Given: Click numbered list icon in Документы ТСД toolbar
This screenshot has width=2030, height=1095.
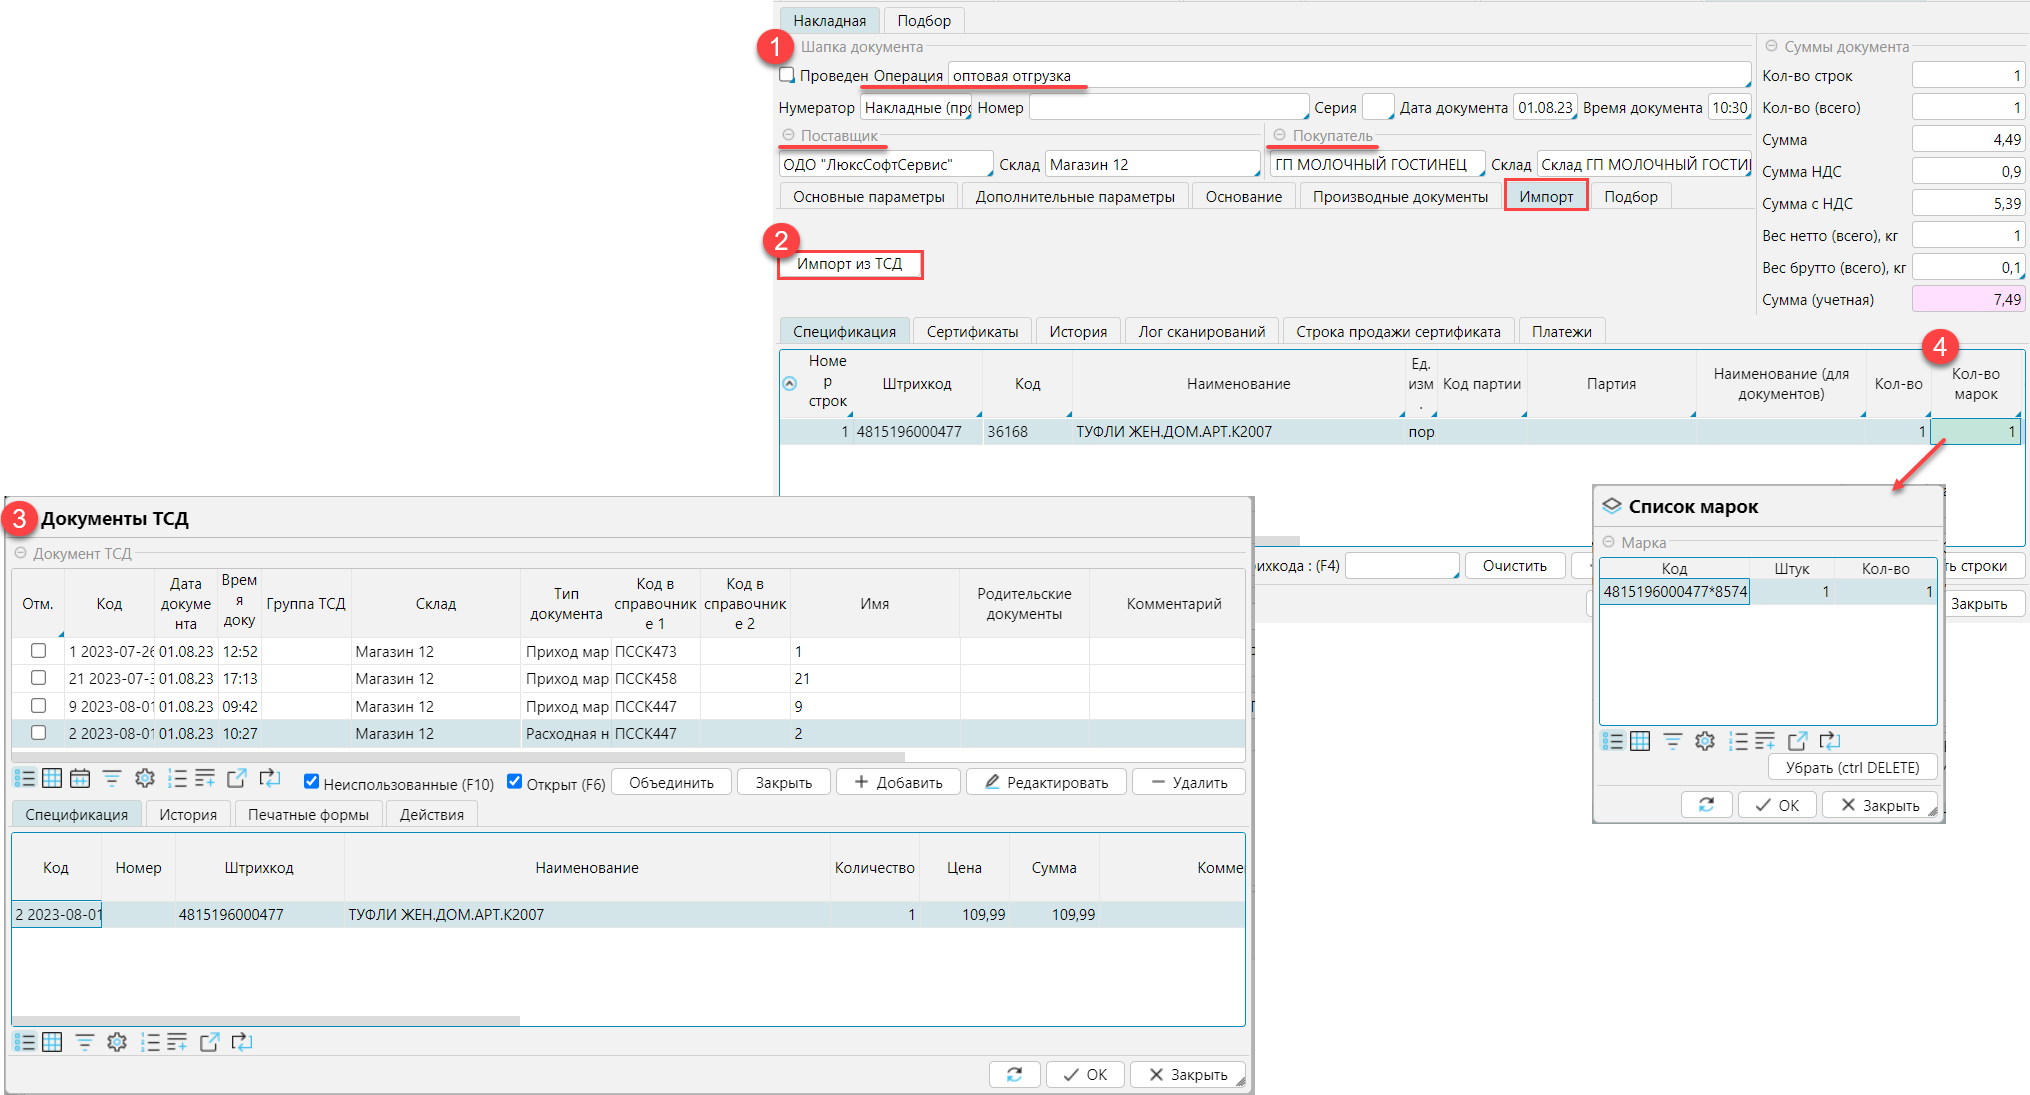Looking at the screenshot, I should (x=177, y=779).
